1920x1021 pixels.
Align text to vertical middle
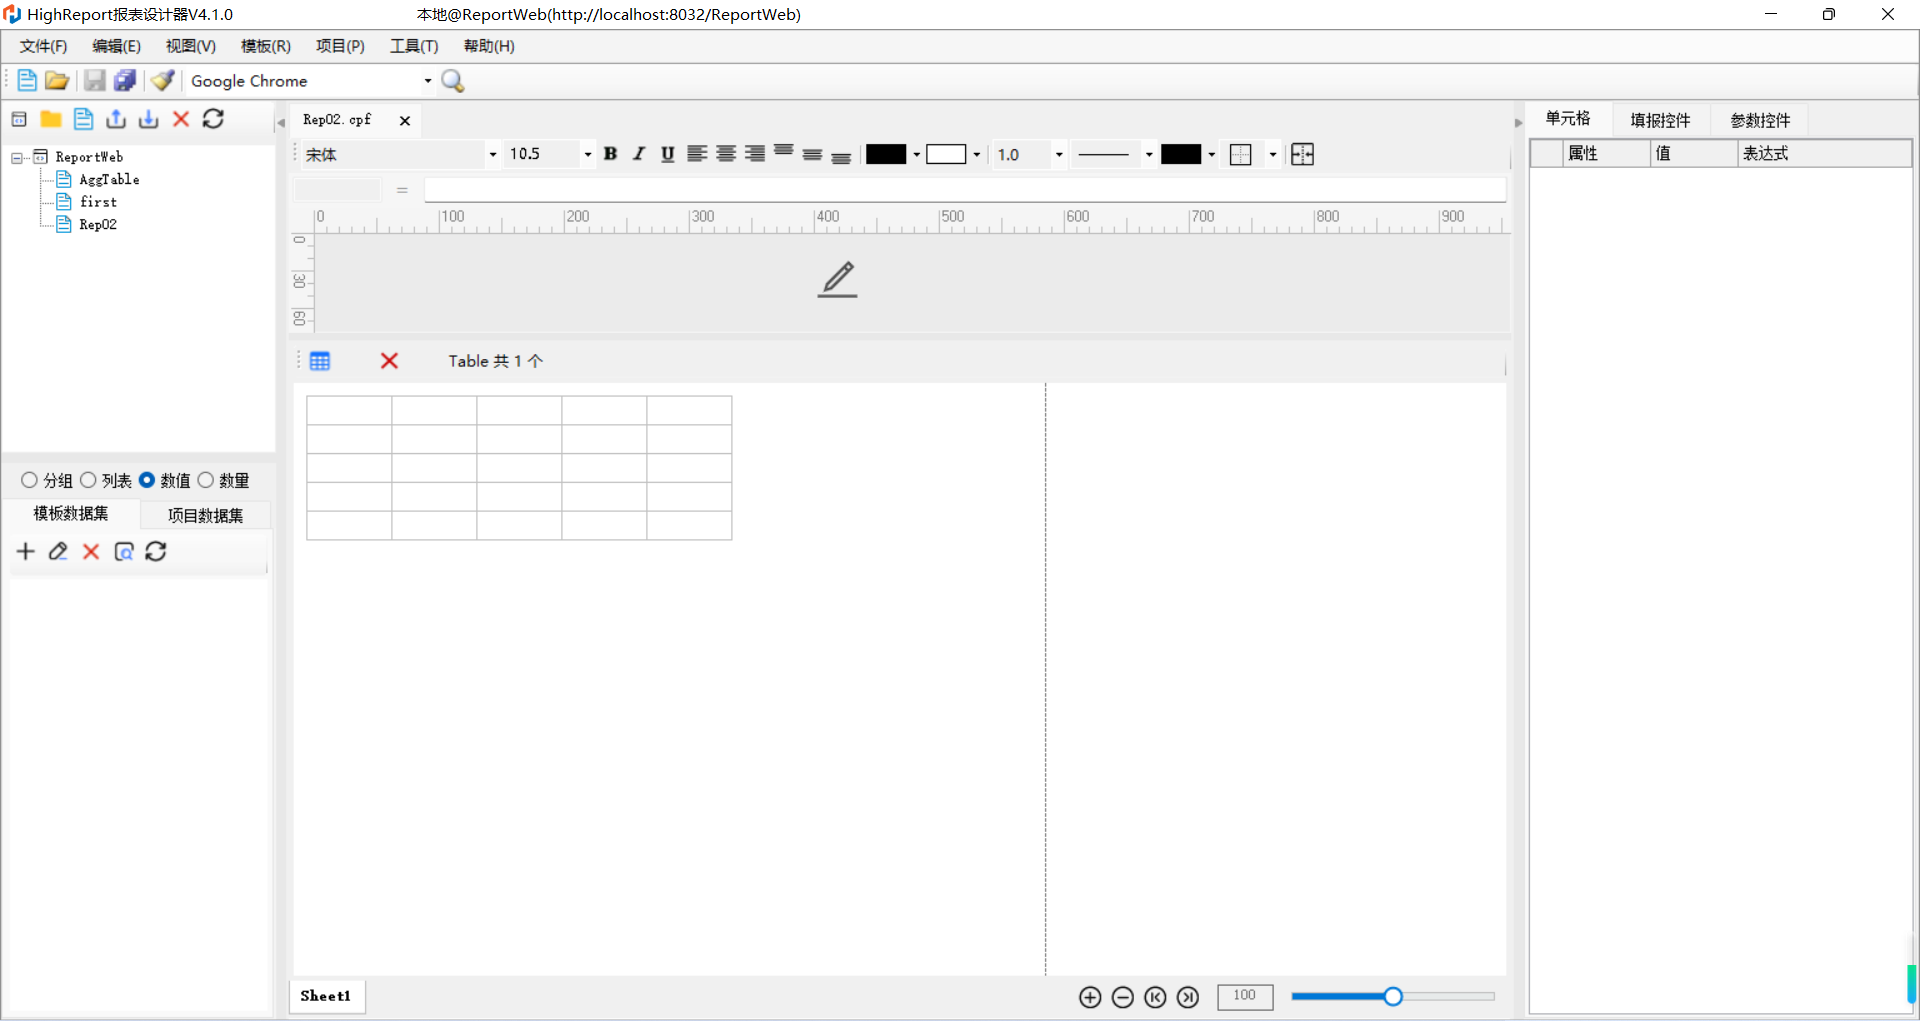(812, 155)
